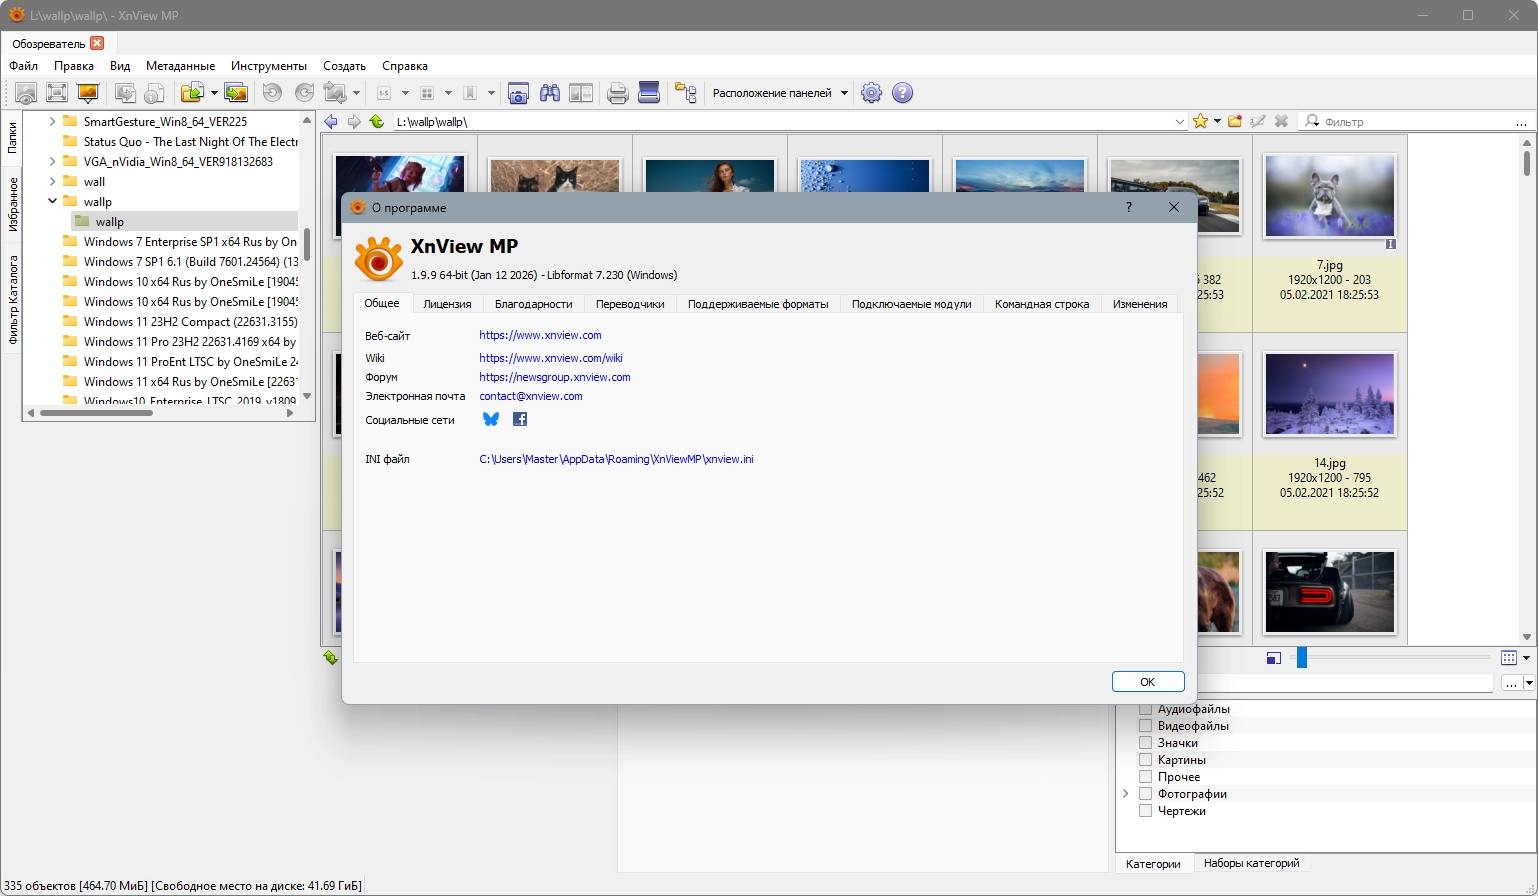Open the newsgroup.xnview.com forum link
The height and width of the screenshot is (896, 1538).
coord(555,377)
